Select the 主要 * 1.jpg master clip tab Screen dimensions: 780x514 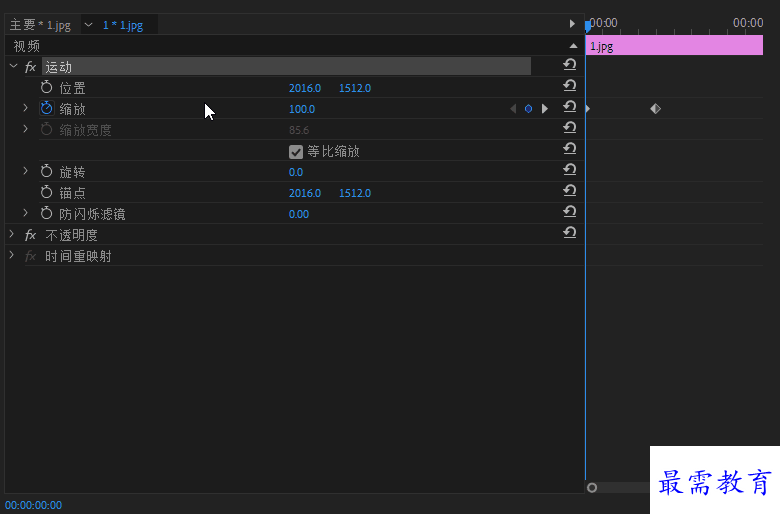click(40, 25)
